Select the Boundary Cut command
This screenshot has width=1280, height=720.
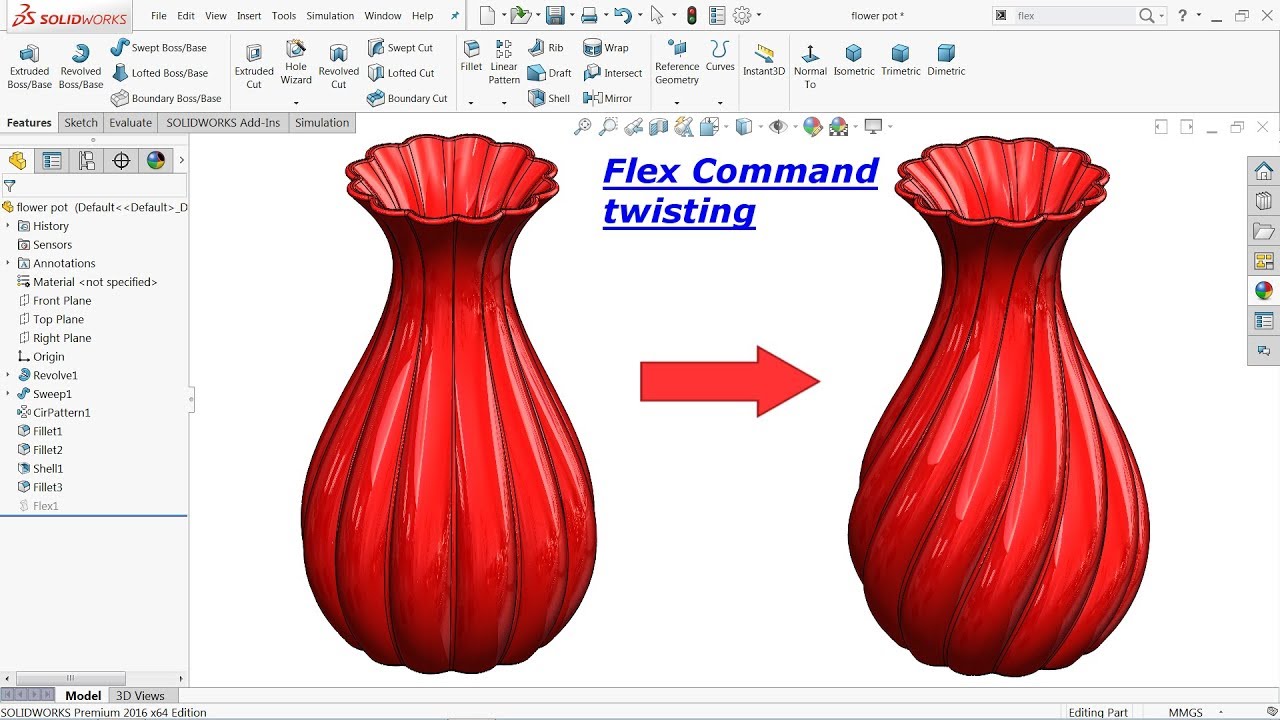[x=407, y=98]
